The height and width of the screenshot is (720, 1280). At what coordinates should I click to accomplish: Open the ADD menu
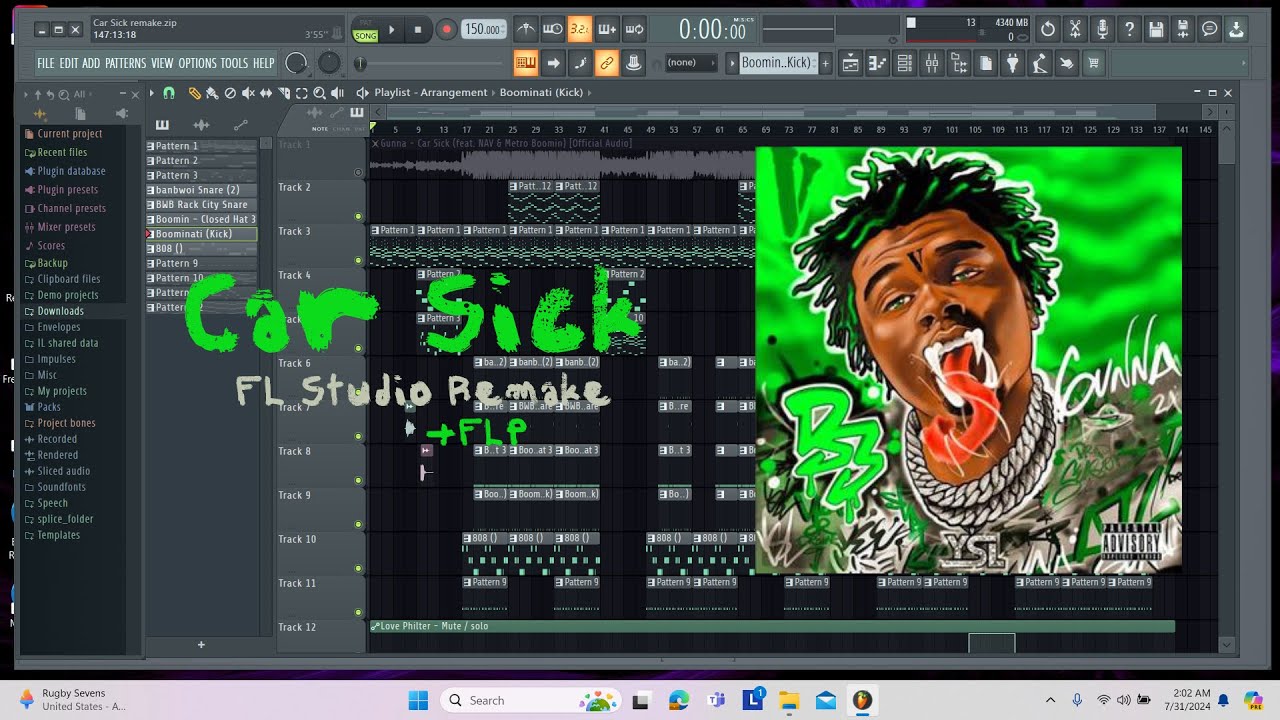click(91, 63)
